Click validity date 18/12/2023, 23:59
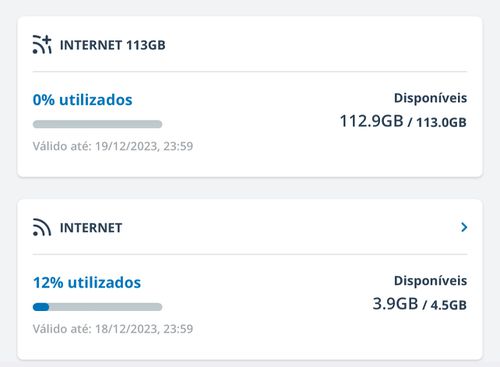This screenshot has height=367, width=500. click(x=144, y=329)
